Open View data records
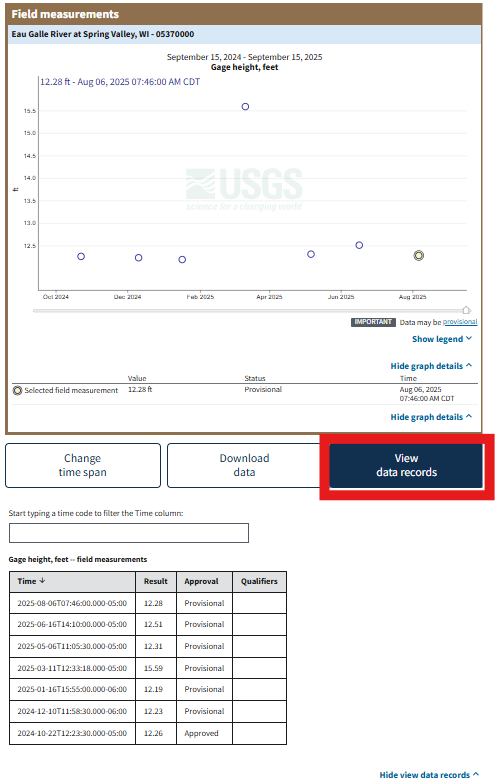495x782 pixels. coord(406,465)
